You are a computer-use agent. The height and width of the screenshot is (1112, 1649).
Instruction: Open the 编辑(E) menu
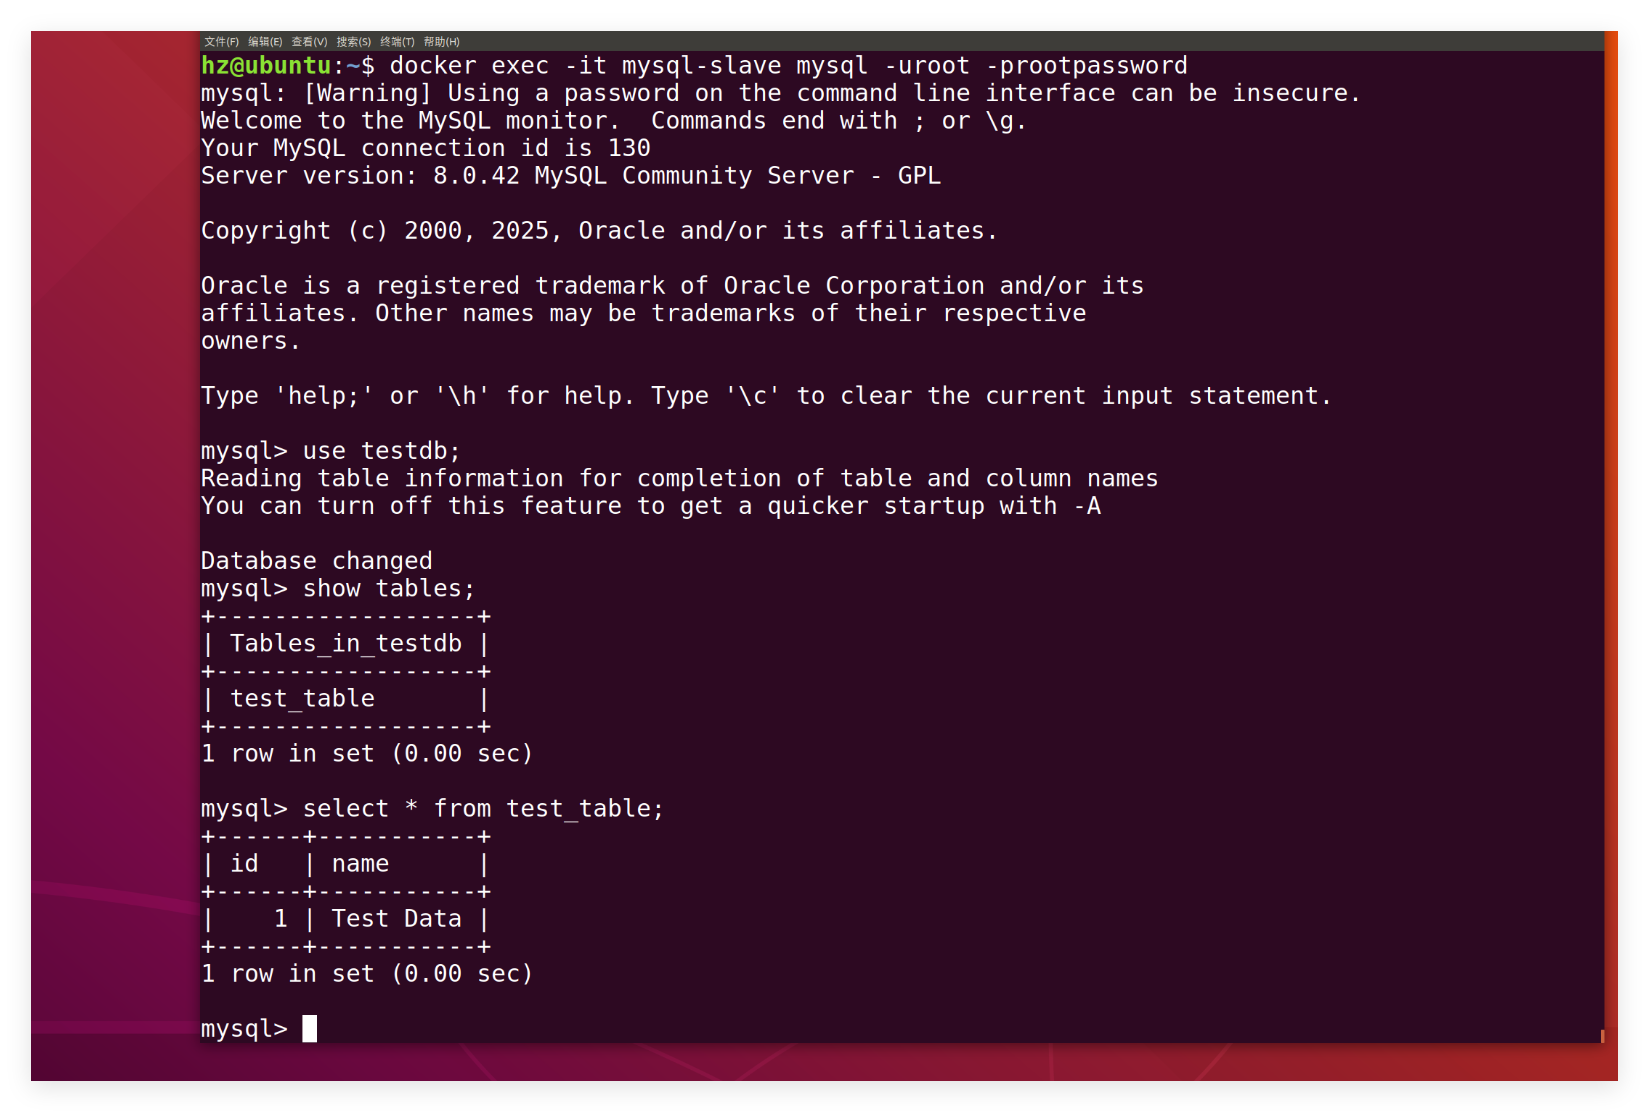(265, 42)
